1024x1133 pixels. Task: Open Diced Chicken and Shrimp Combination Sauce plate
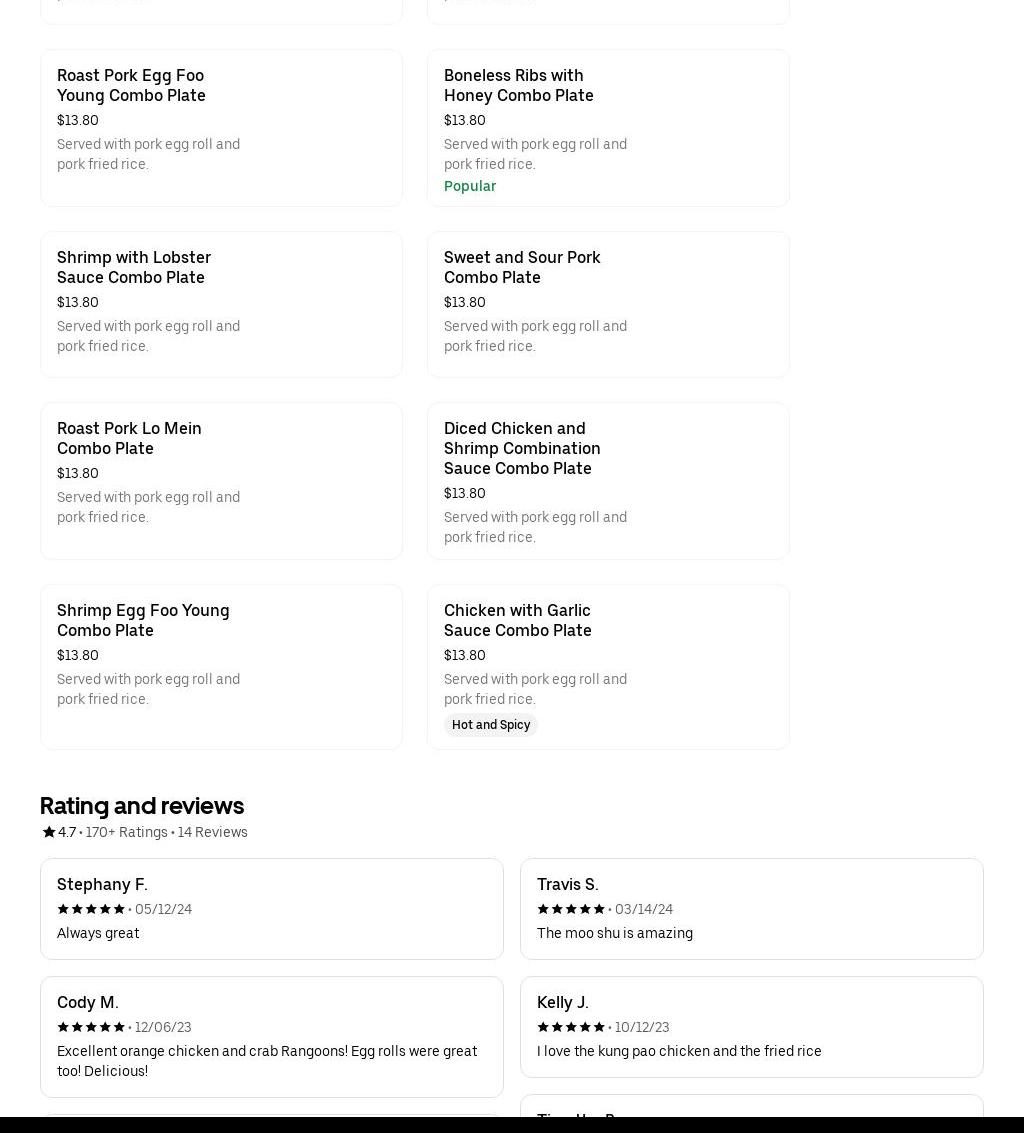608,480
